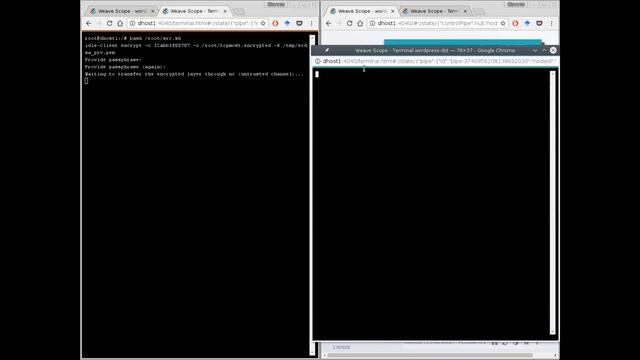The width and height of the screenshot is (640, 360).
Task: Close the first Weave Scope tab in the left window
Action: (x=153, y=11)
